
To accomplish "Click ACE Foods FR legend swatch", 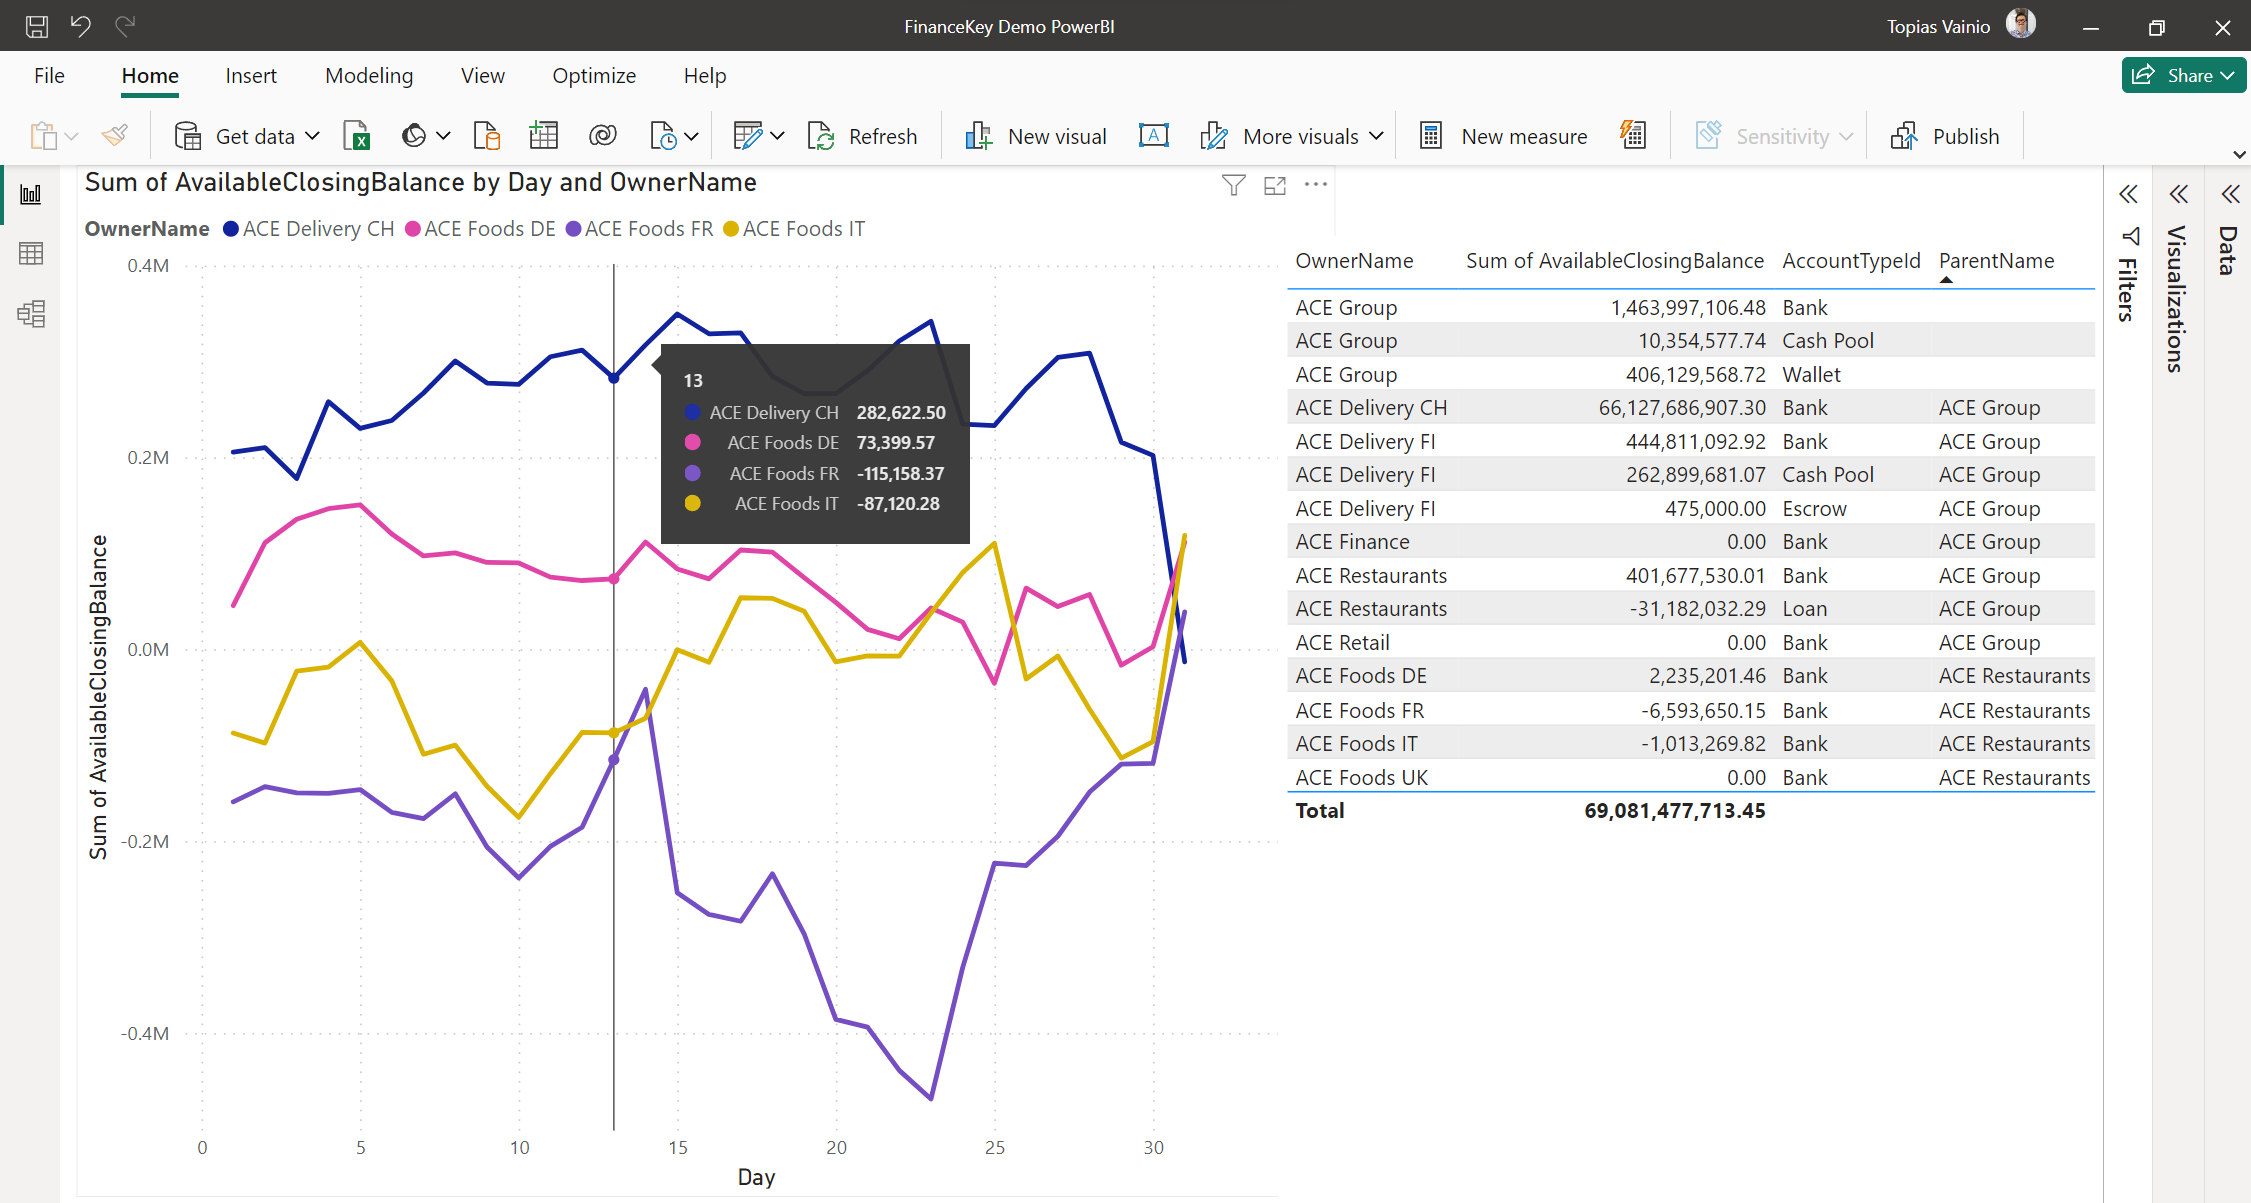I will (x=573, y=229).
